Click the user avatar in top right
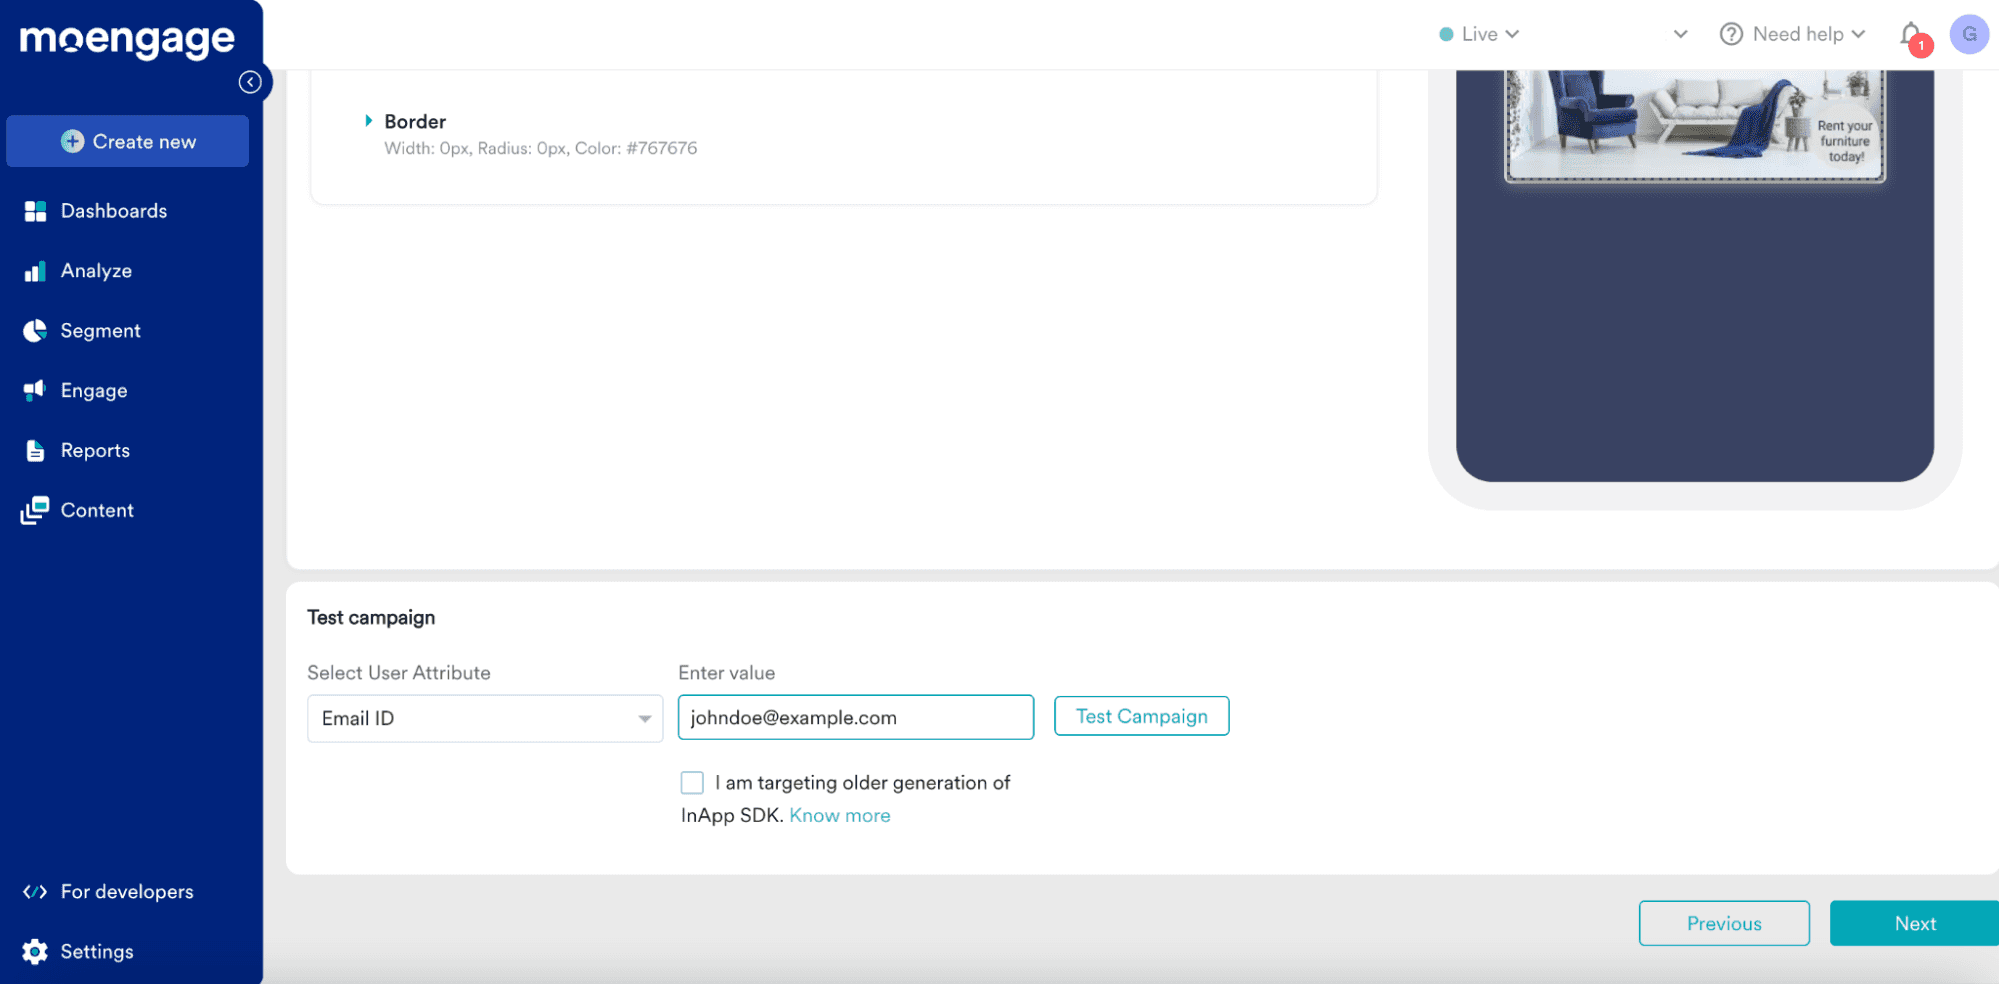The width and height of the screenshot is (1999, 984). point(1968,33)
